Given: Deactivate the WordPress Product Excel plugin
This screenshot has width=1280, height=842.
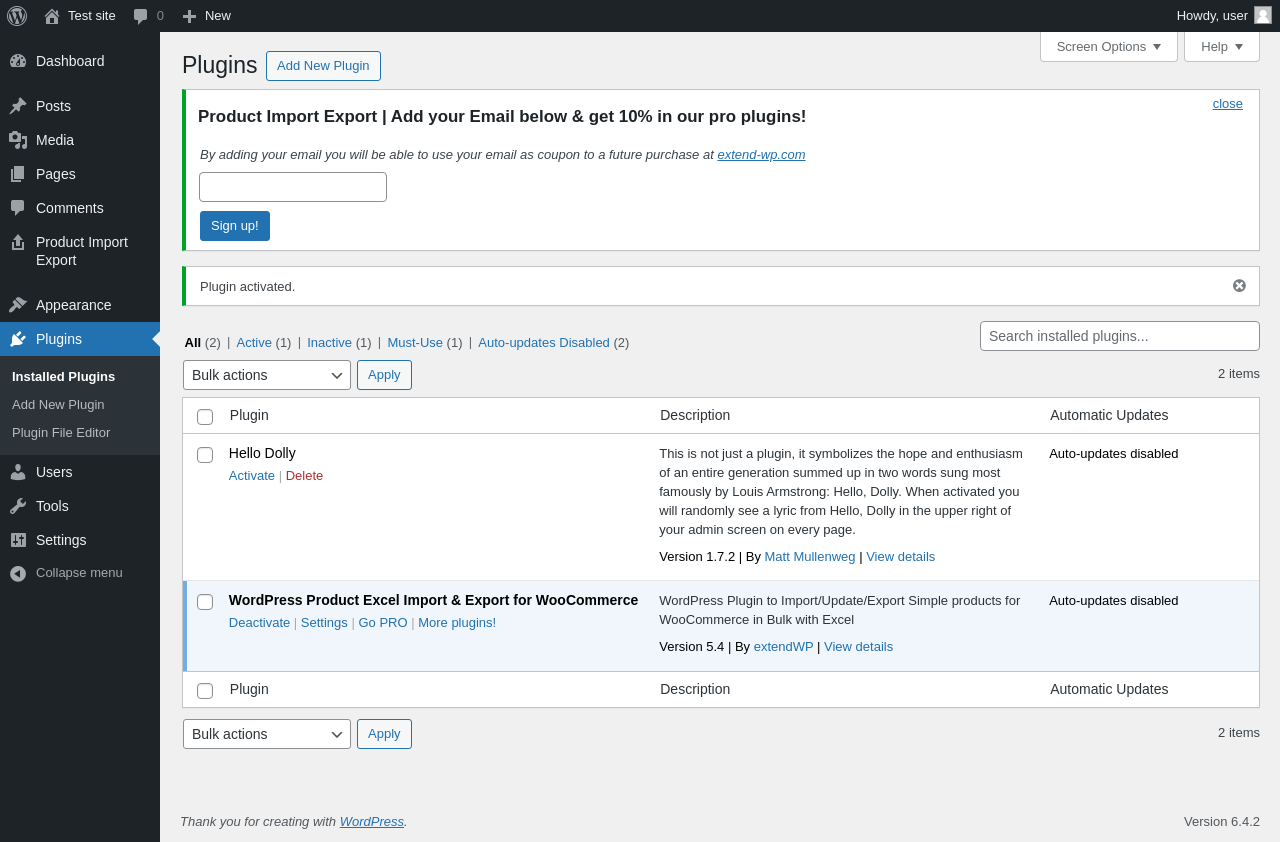Looking at the screenshot, I should pyautogui.click(x=259, y=622).
